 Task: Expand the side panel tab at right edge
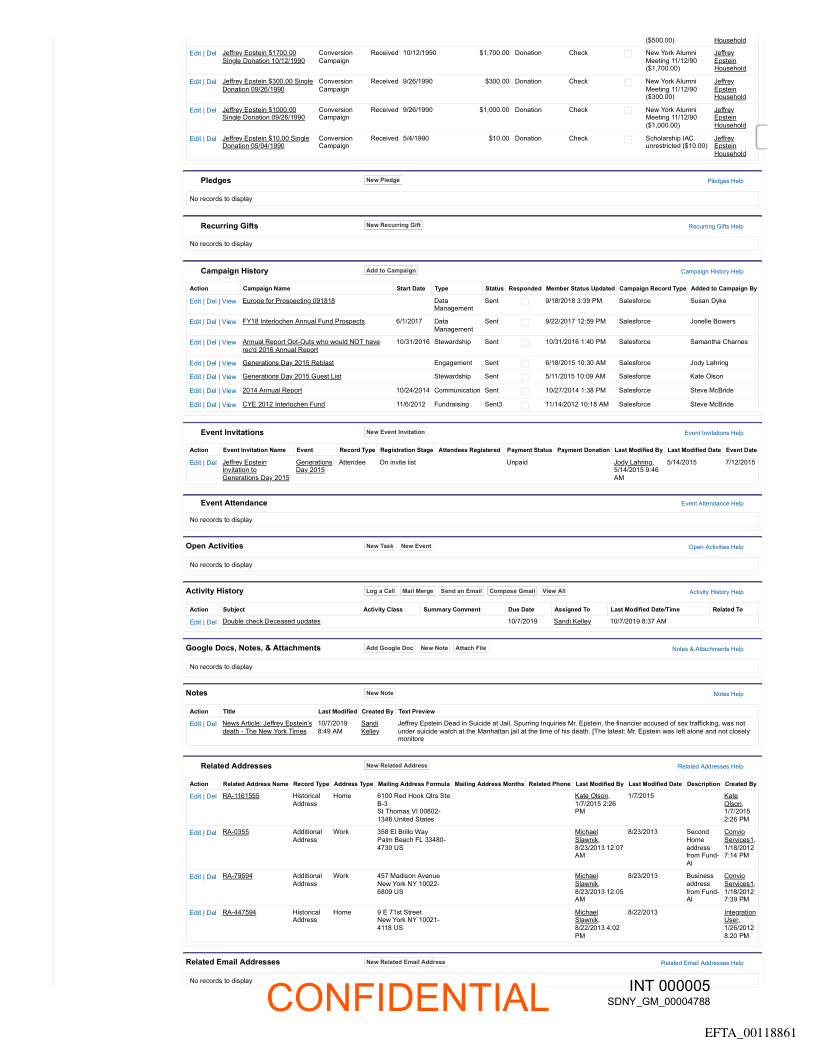click(762, 137)
